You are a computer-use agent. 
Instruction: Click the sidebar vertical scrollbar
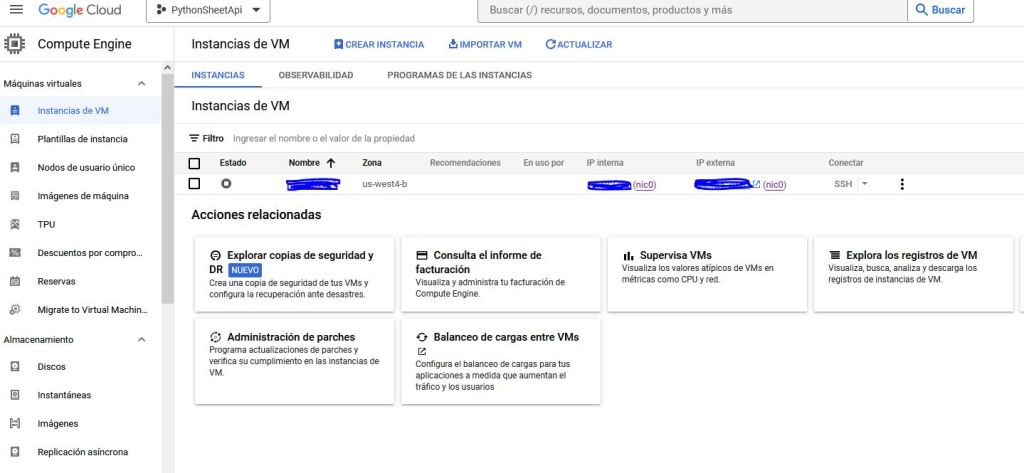click(x=168, y=200)
